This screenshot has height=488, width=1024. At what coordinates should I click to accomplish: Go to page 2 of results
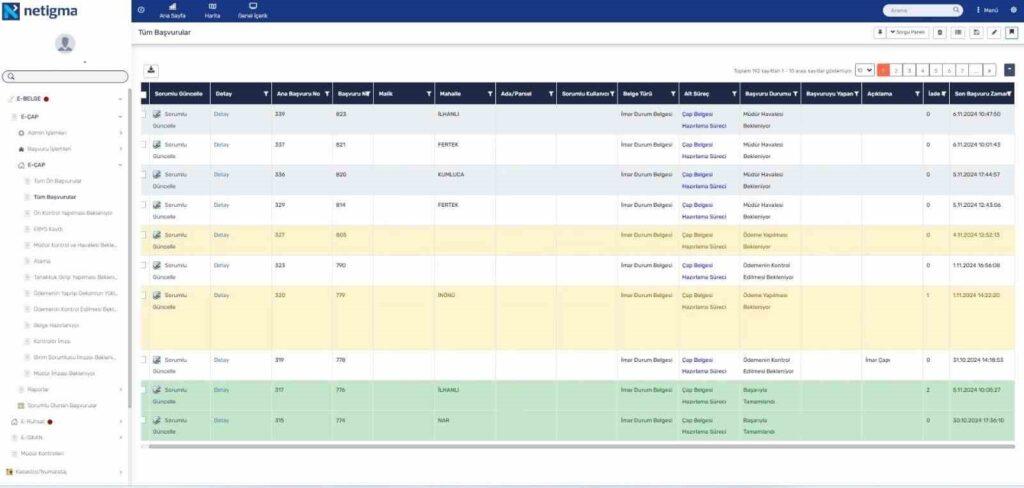click(x=897, y=70)
